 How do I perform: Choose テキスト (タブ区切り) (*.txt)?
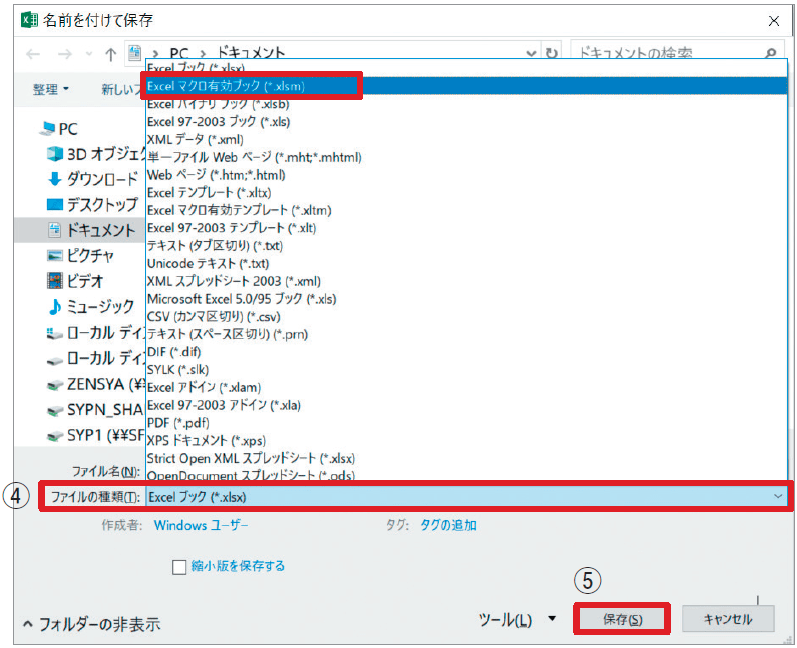pos(466,246)
